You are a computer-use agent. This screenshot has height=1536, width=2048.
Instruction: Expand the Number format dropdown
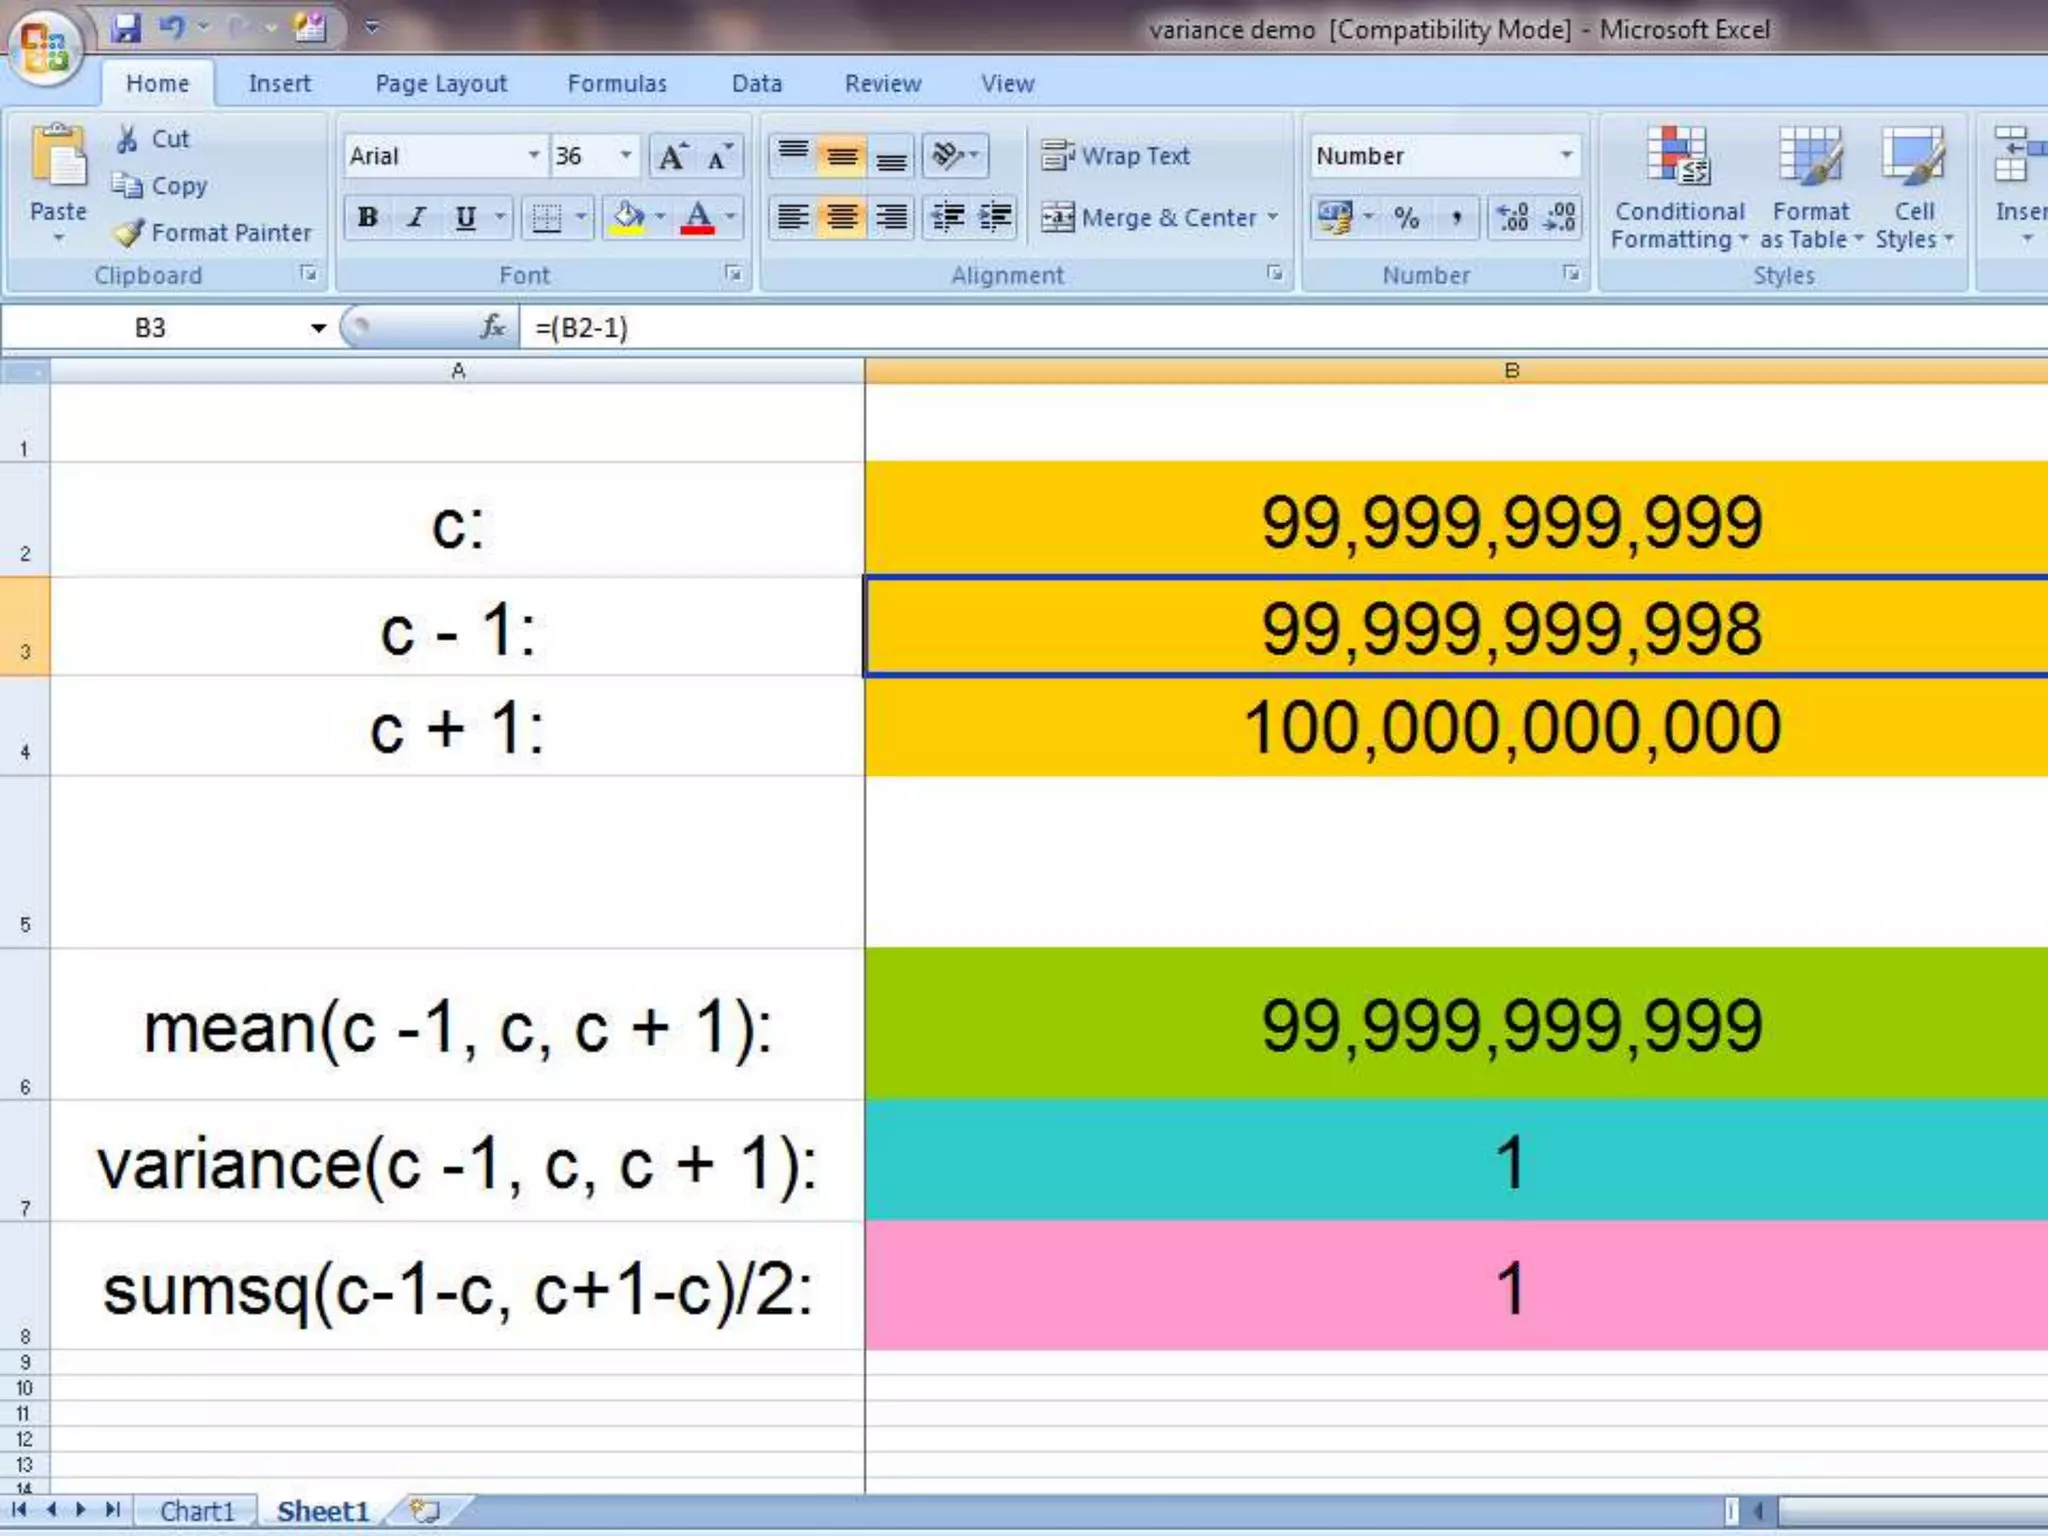point(1566,156)
